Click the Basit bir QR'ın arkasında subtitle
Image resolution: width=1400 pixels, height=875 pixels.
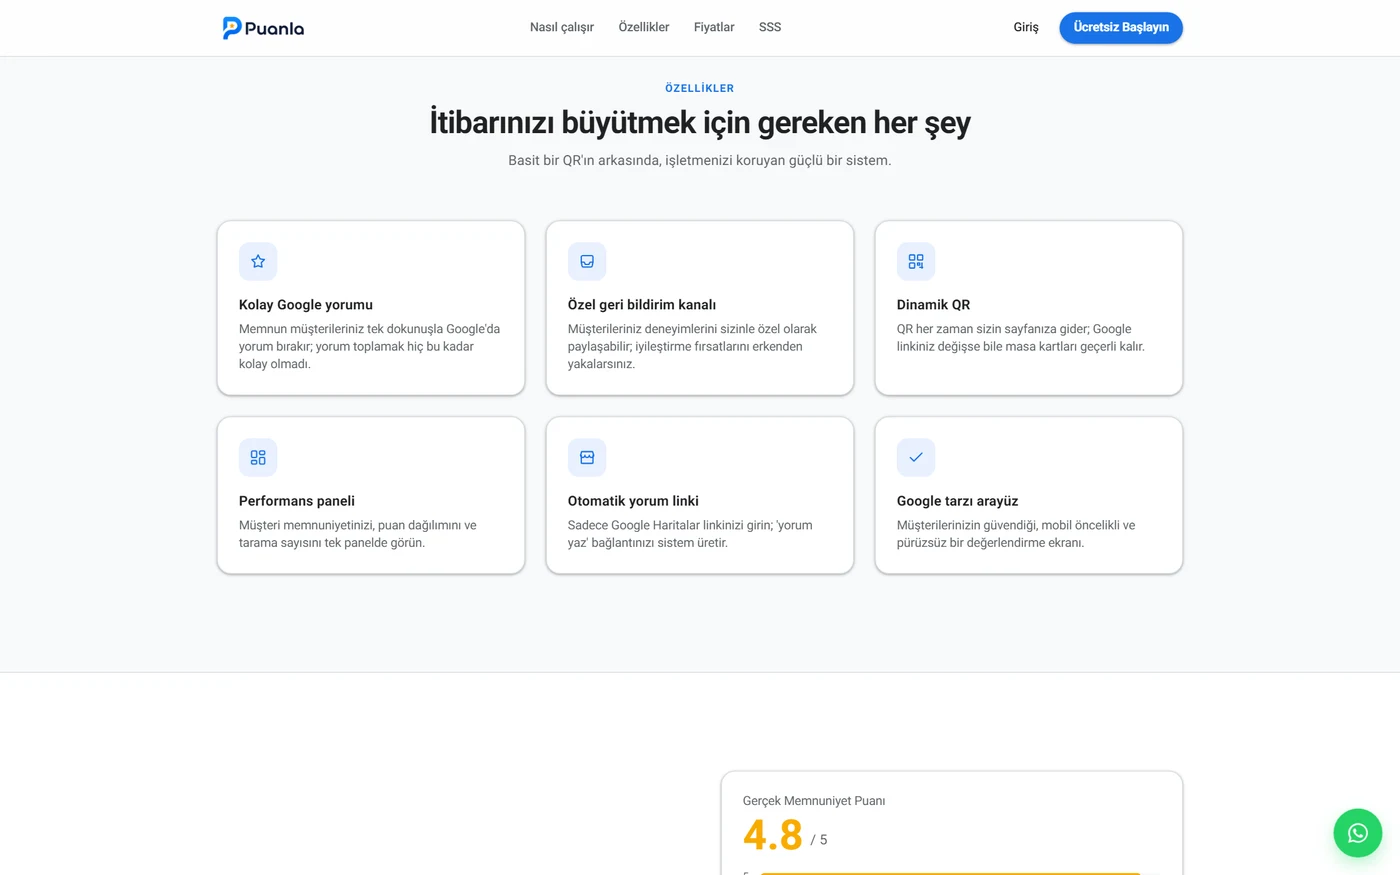click(700, 160)
